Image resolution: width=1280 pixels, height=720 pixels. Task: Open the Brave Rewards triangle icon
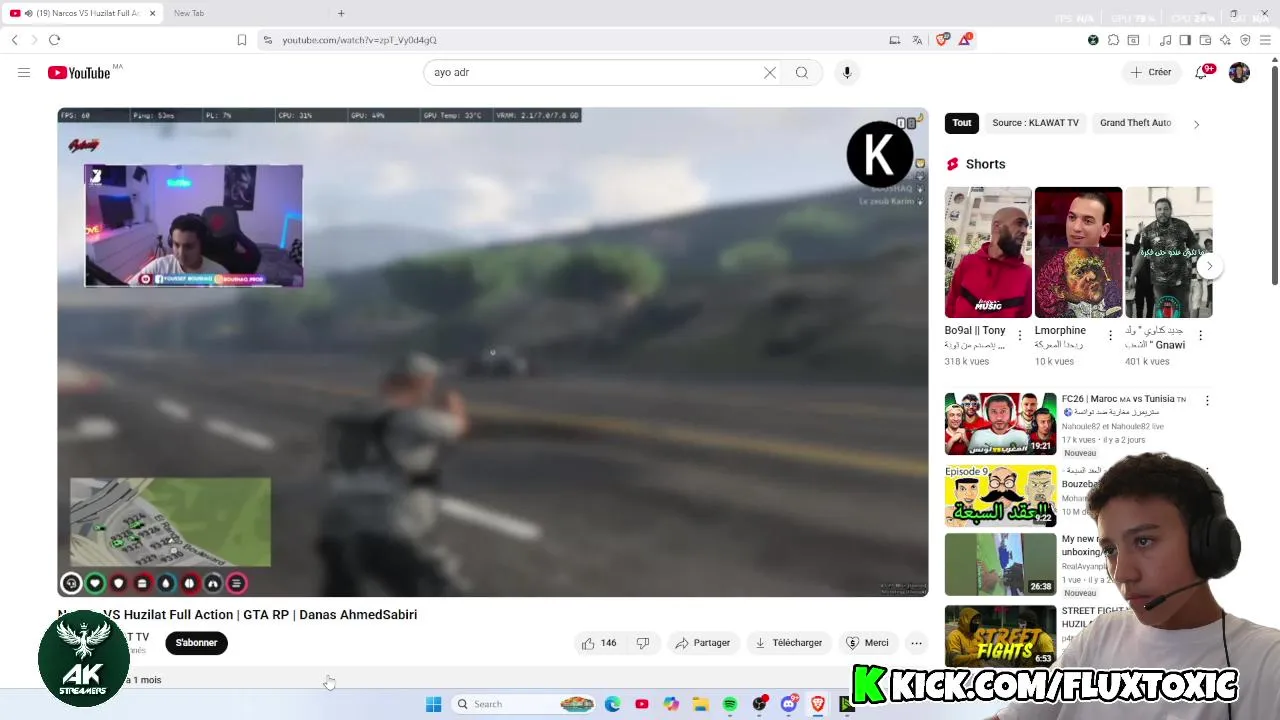(965, 40)
